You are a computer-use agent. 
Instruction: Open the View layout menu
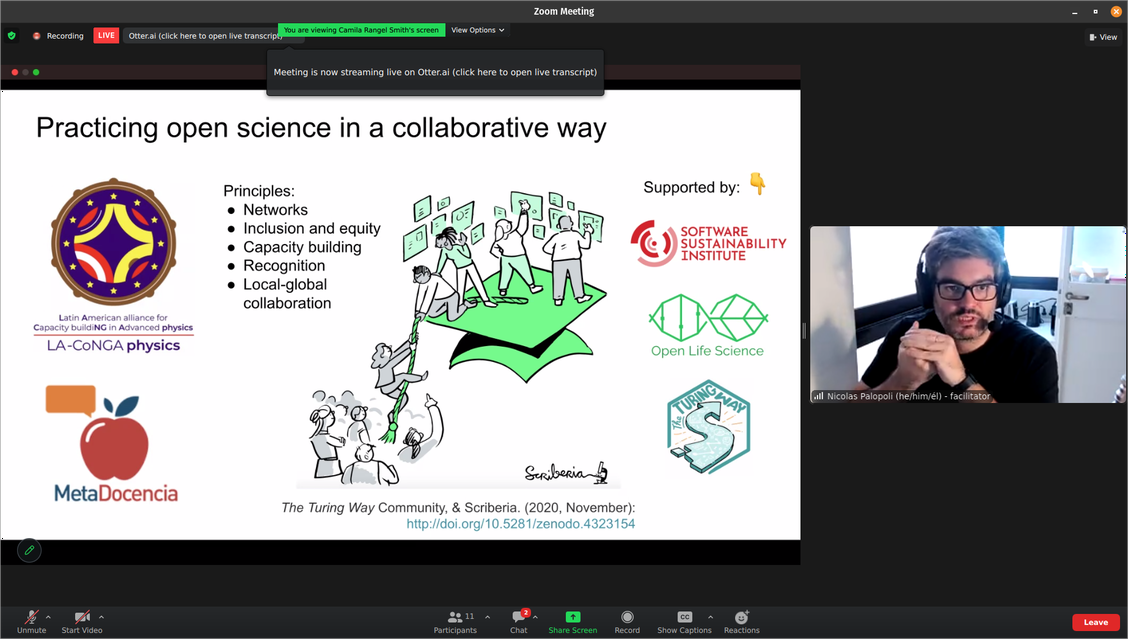[x=1102, y=37]
